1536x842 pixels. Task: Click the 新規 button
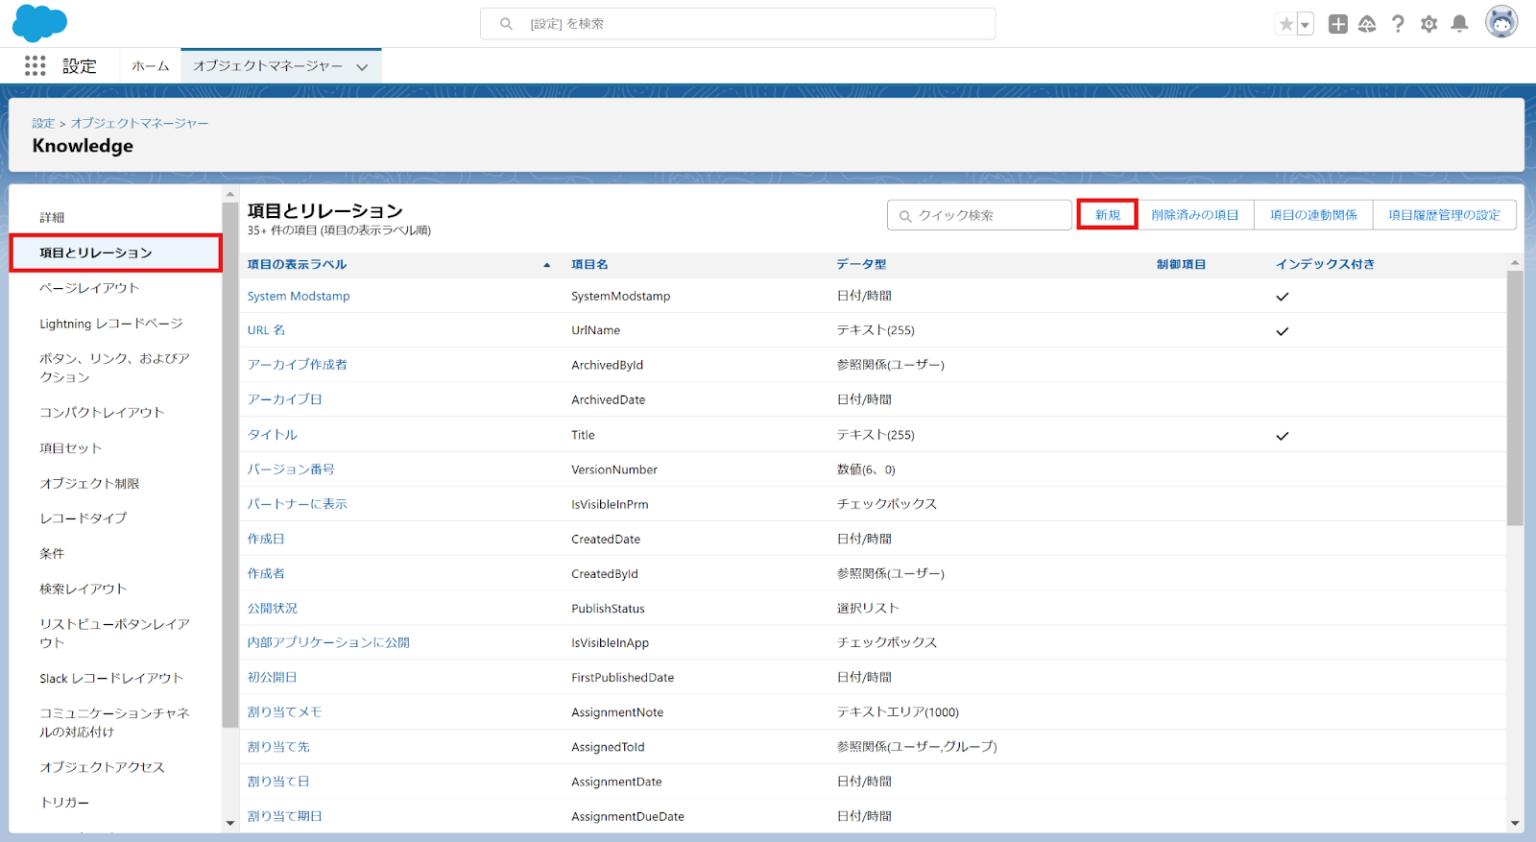pos(1106,213)
